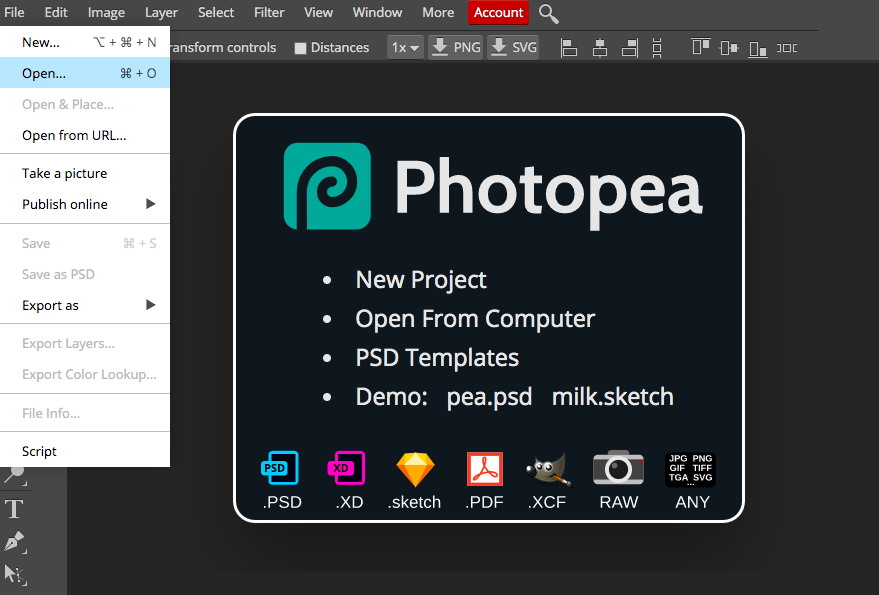Click the align horizontal centers icon

600,48
